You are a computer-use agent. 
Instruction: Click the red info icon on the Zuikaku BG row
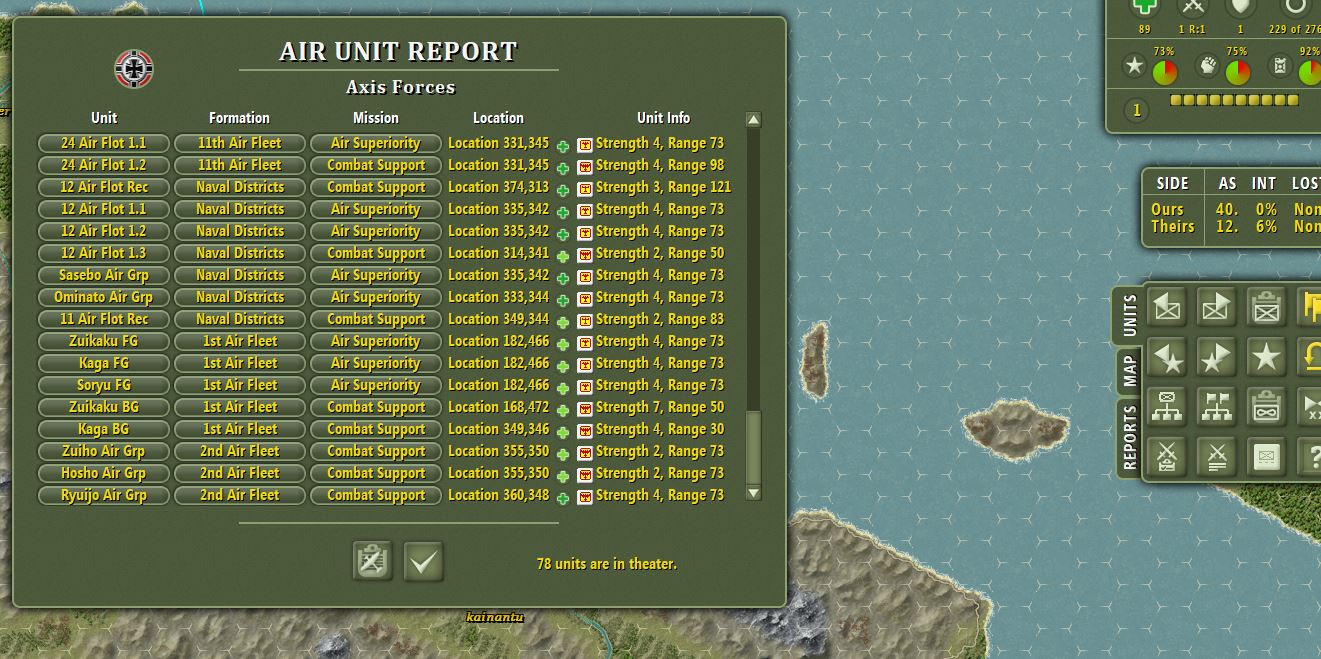coord(585,409)
